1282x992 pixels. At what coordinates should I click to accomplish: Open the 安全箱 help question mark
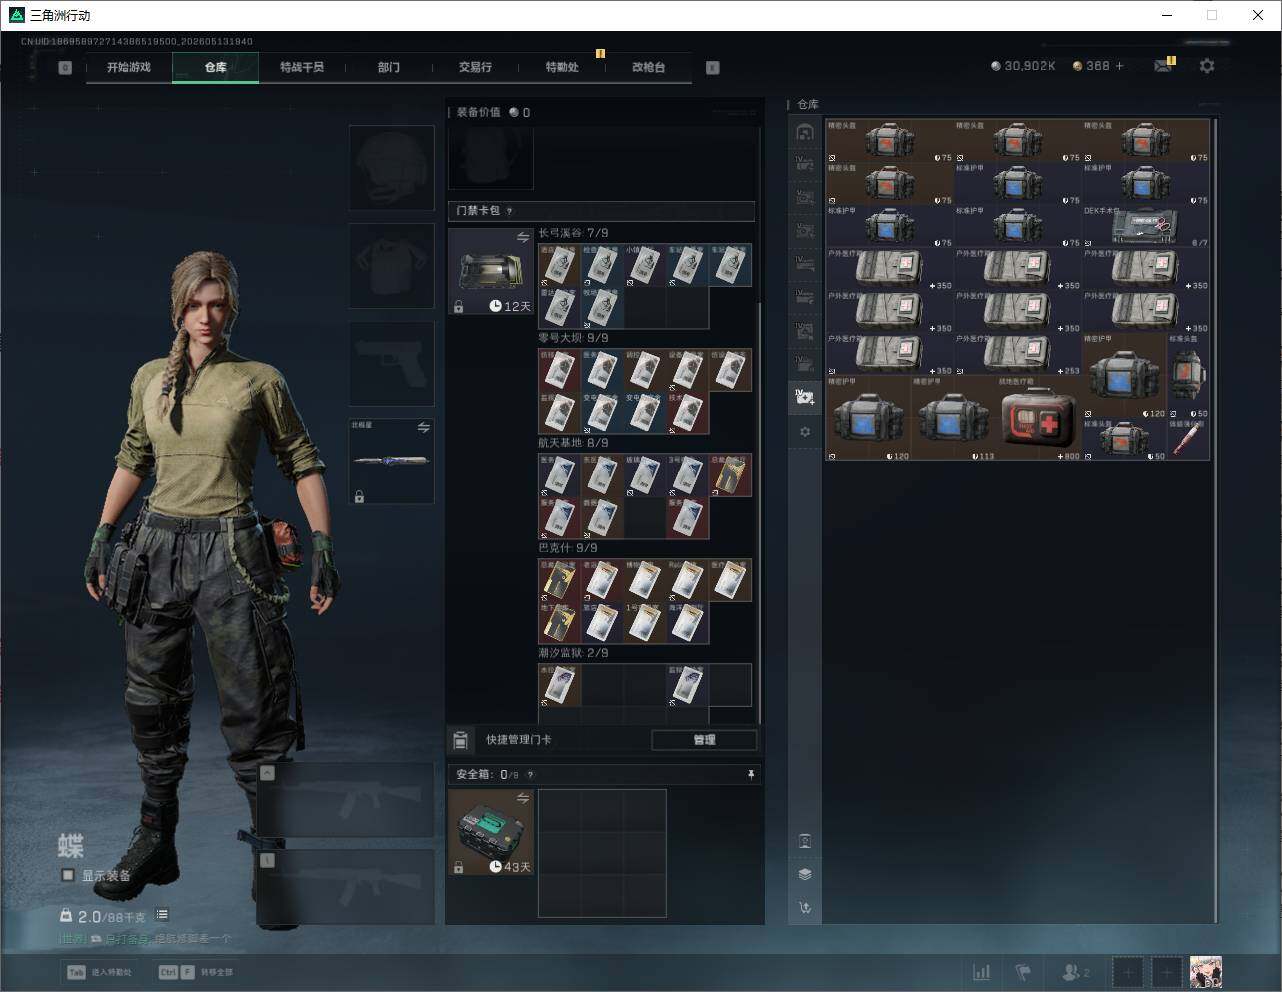(x=530, y=774)
